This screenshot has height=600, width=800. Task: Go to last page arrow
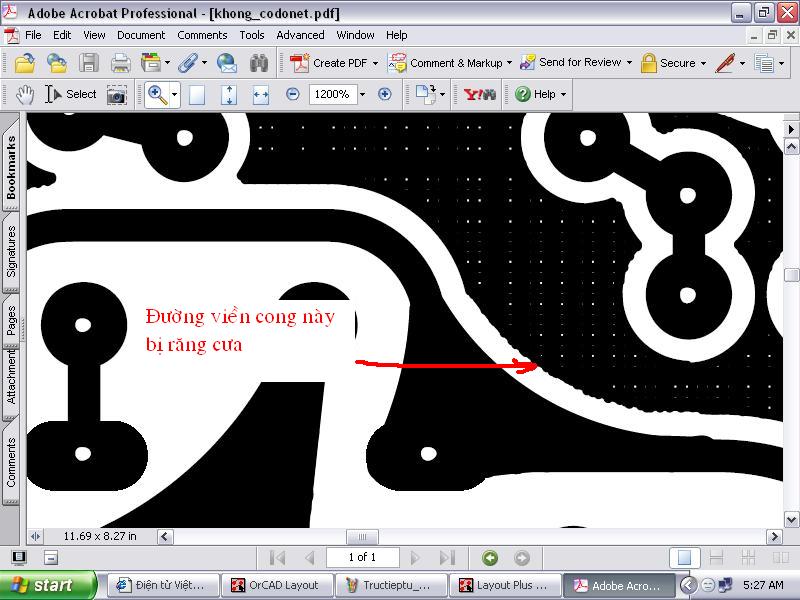(x=447, y=558)
